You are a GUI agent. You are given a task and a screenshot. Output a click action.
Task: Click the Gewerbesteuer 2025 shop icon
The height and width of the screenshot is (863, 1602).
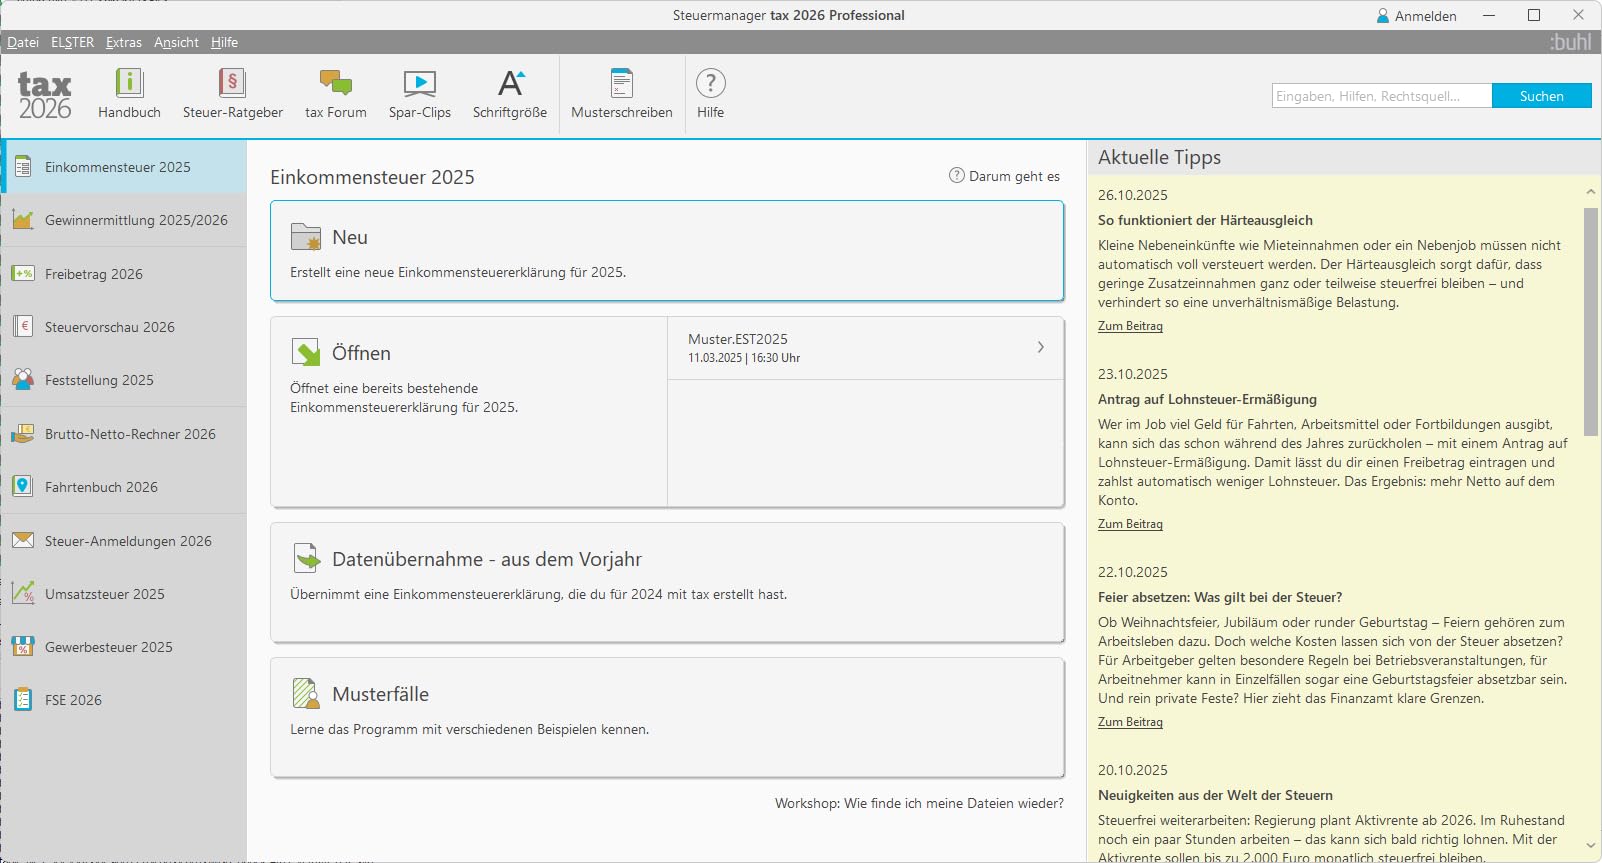click(23, 646)
